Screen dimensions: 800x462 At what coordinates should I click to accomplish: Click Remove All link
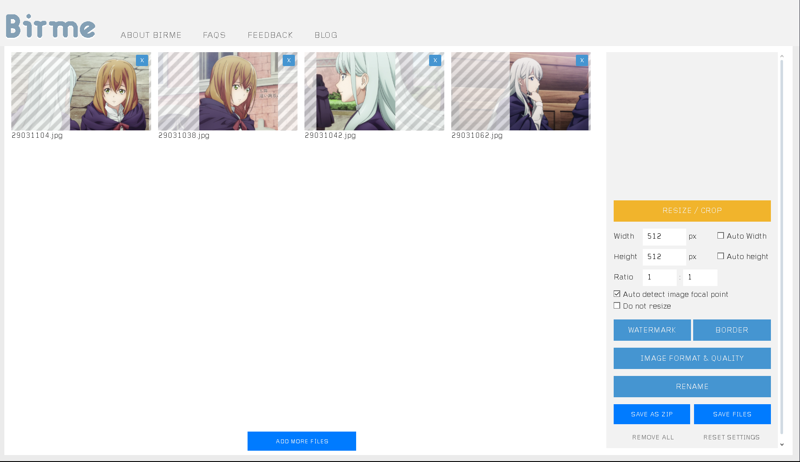653,438
